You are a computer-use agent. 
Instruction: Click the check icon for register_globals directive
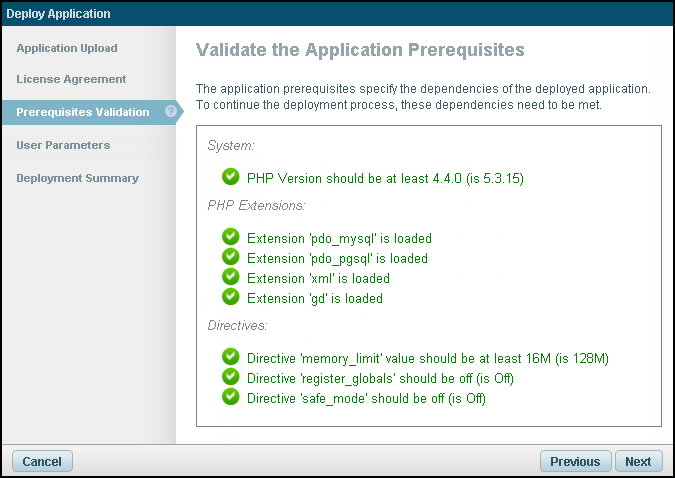231,377
